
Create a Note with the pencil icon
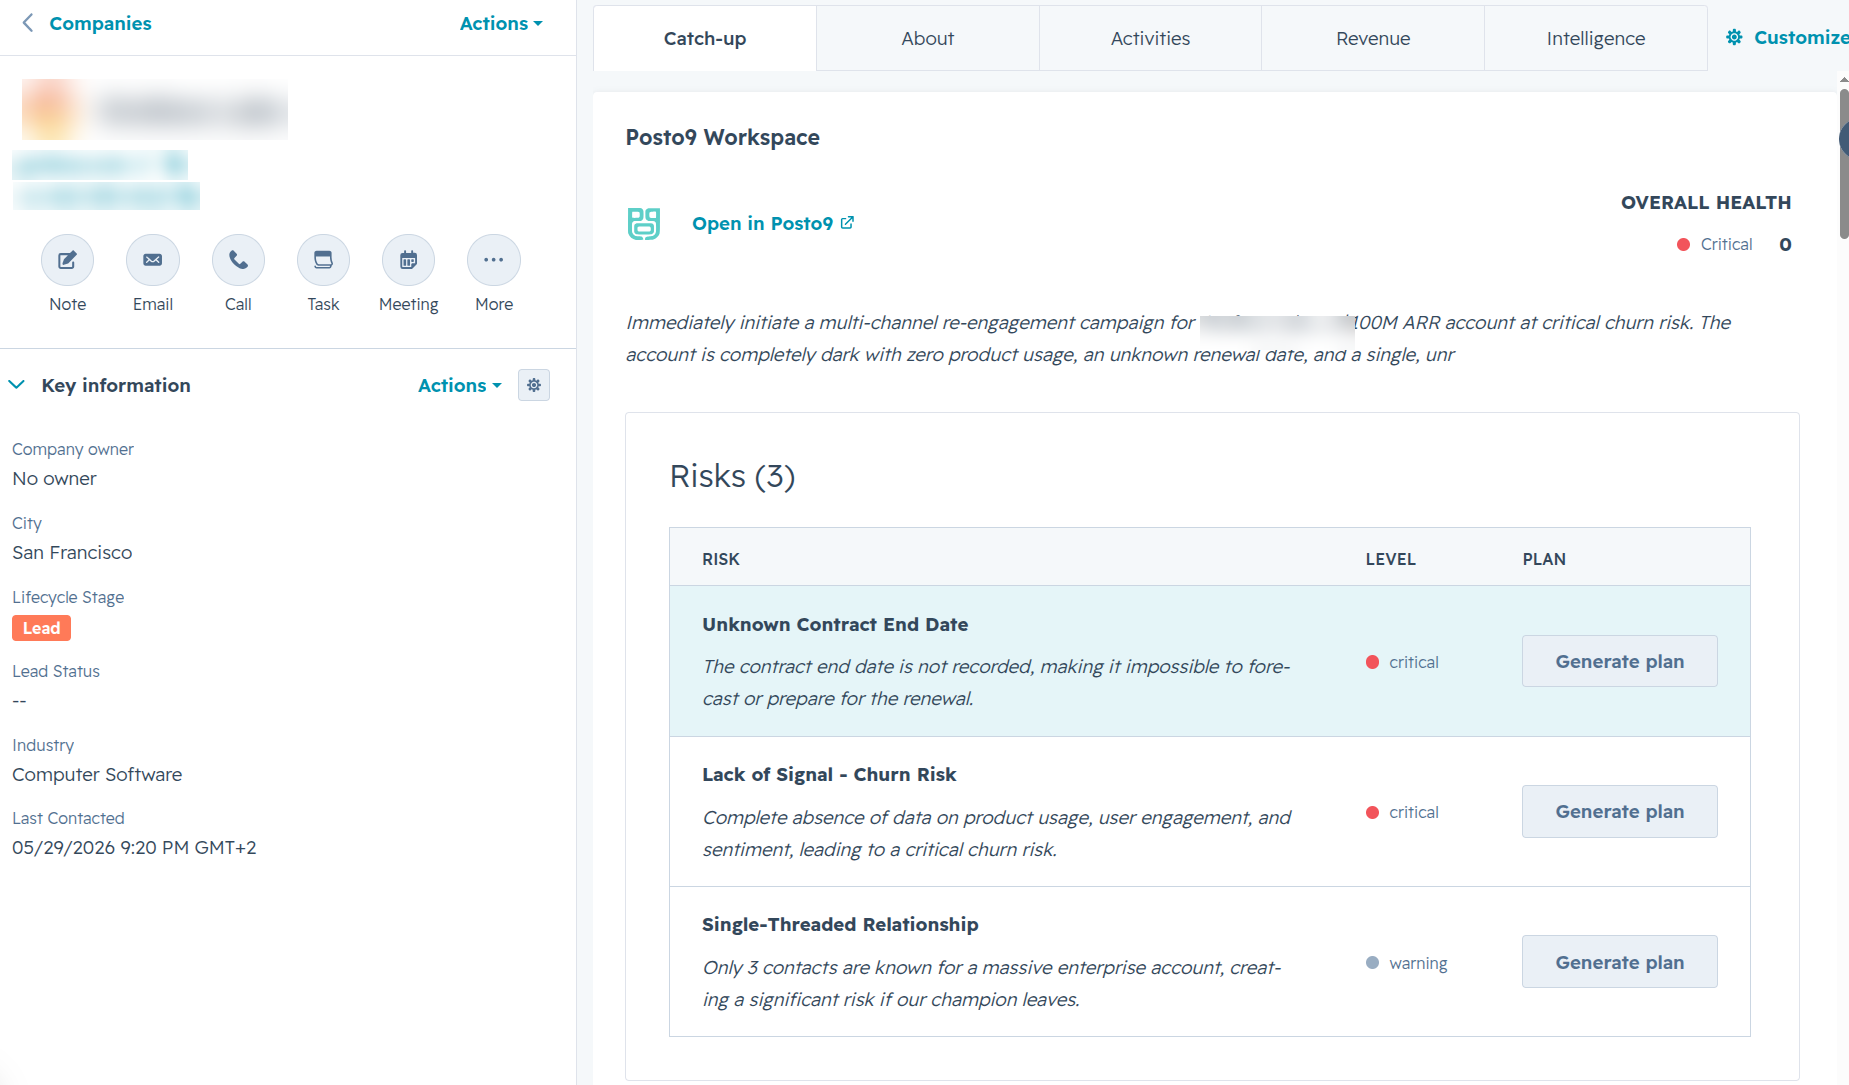tap(67, 260)
